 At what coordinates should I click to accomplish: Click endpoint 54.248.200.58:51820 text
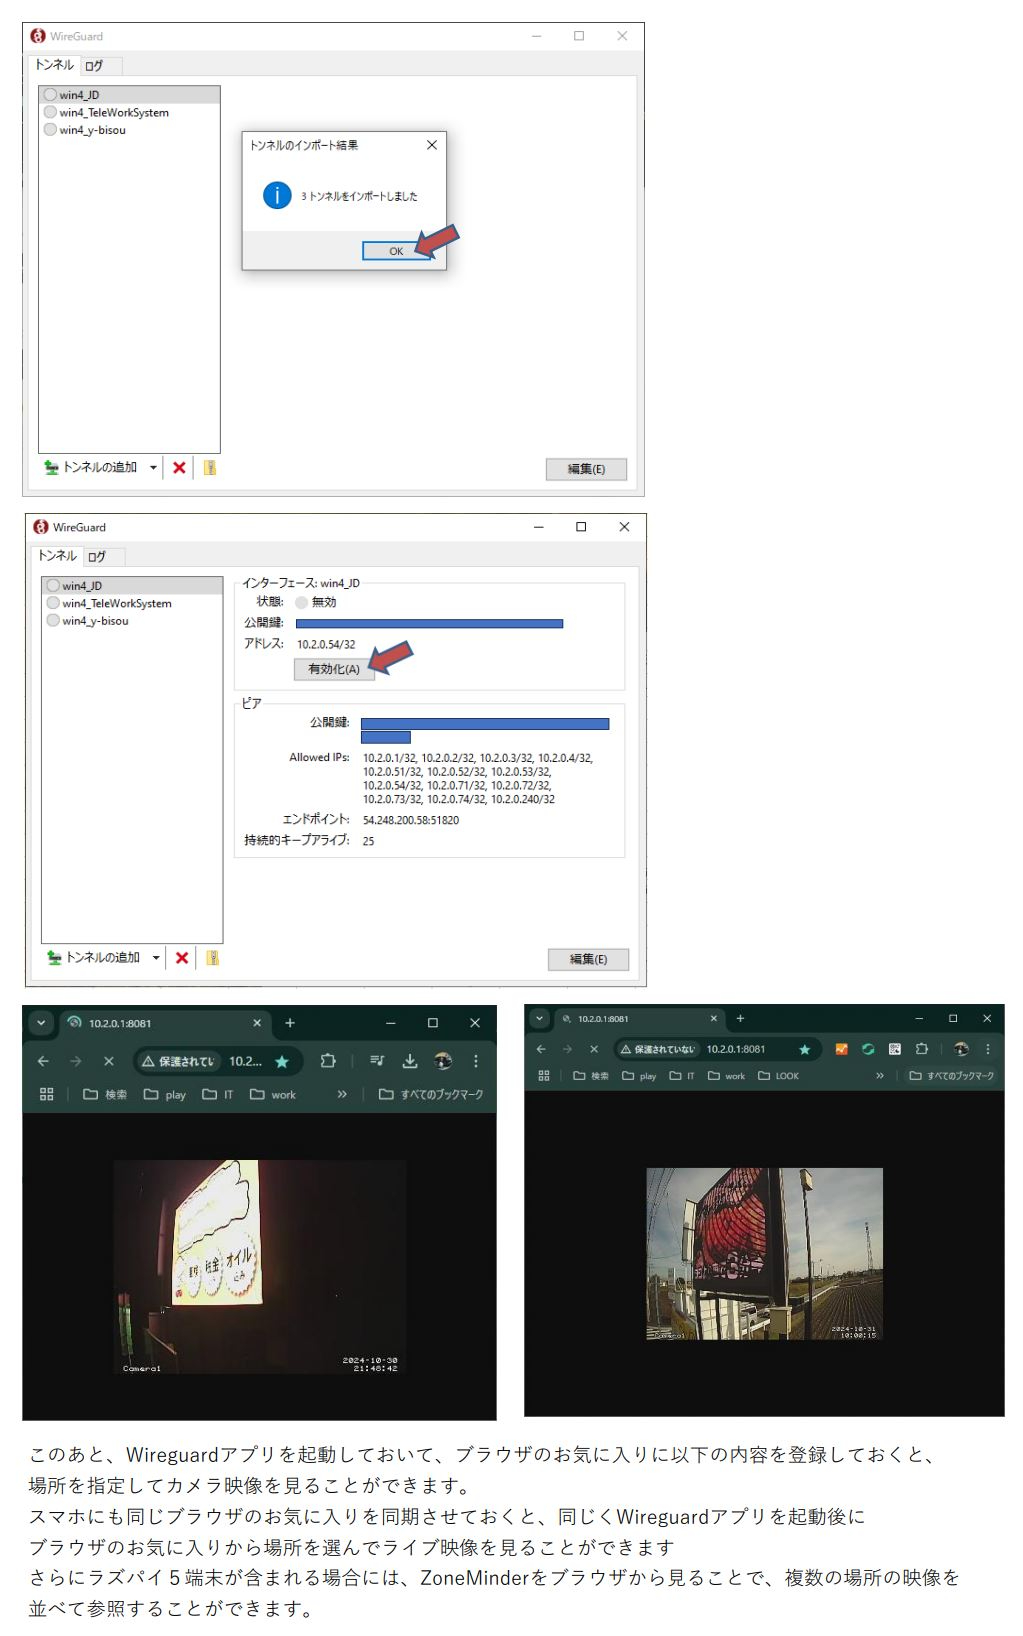pyautogui.click(x=411, y=820)
